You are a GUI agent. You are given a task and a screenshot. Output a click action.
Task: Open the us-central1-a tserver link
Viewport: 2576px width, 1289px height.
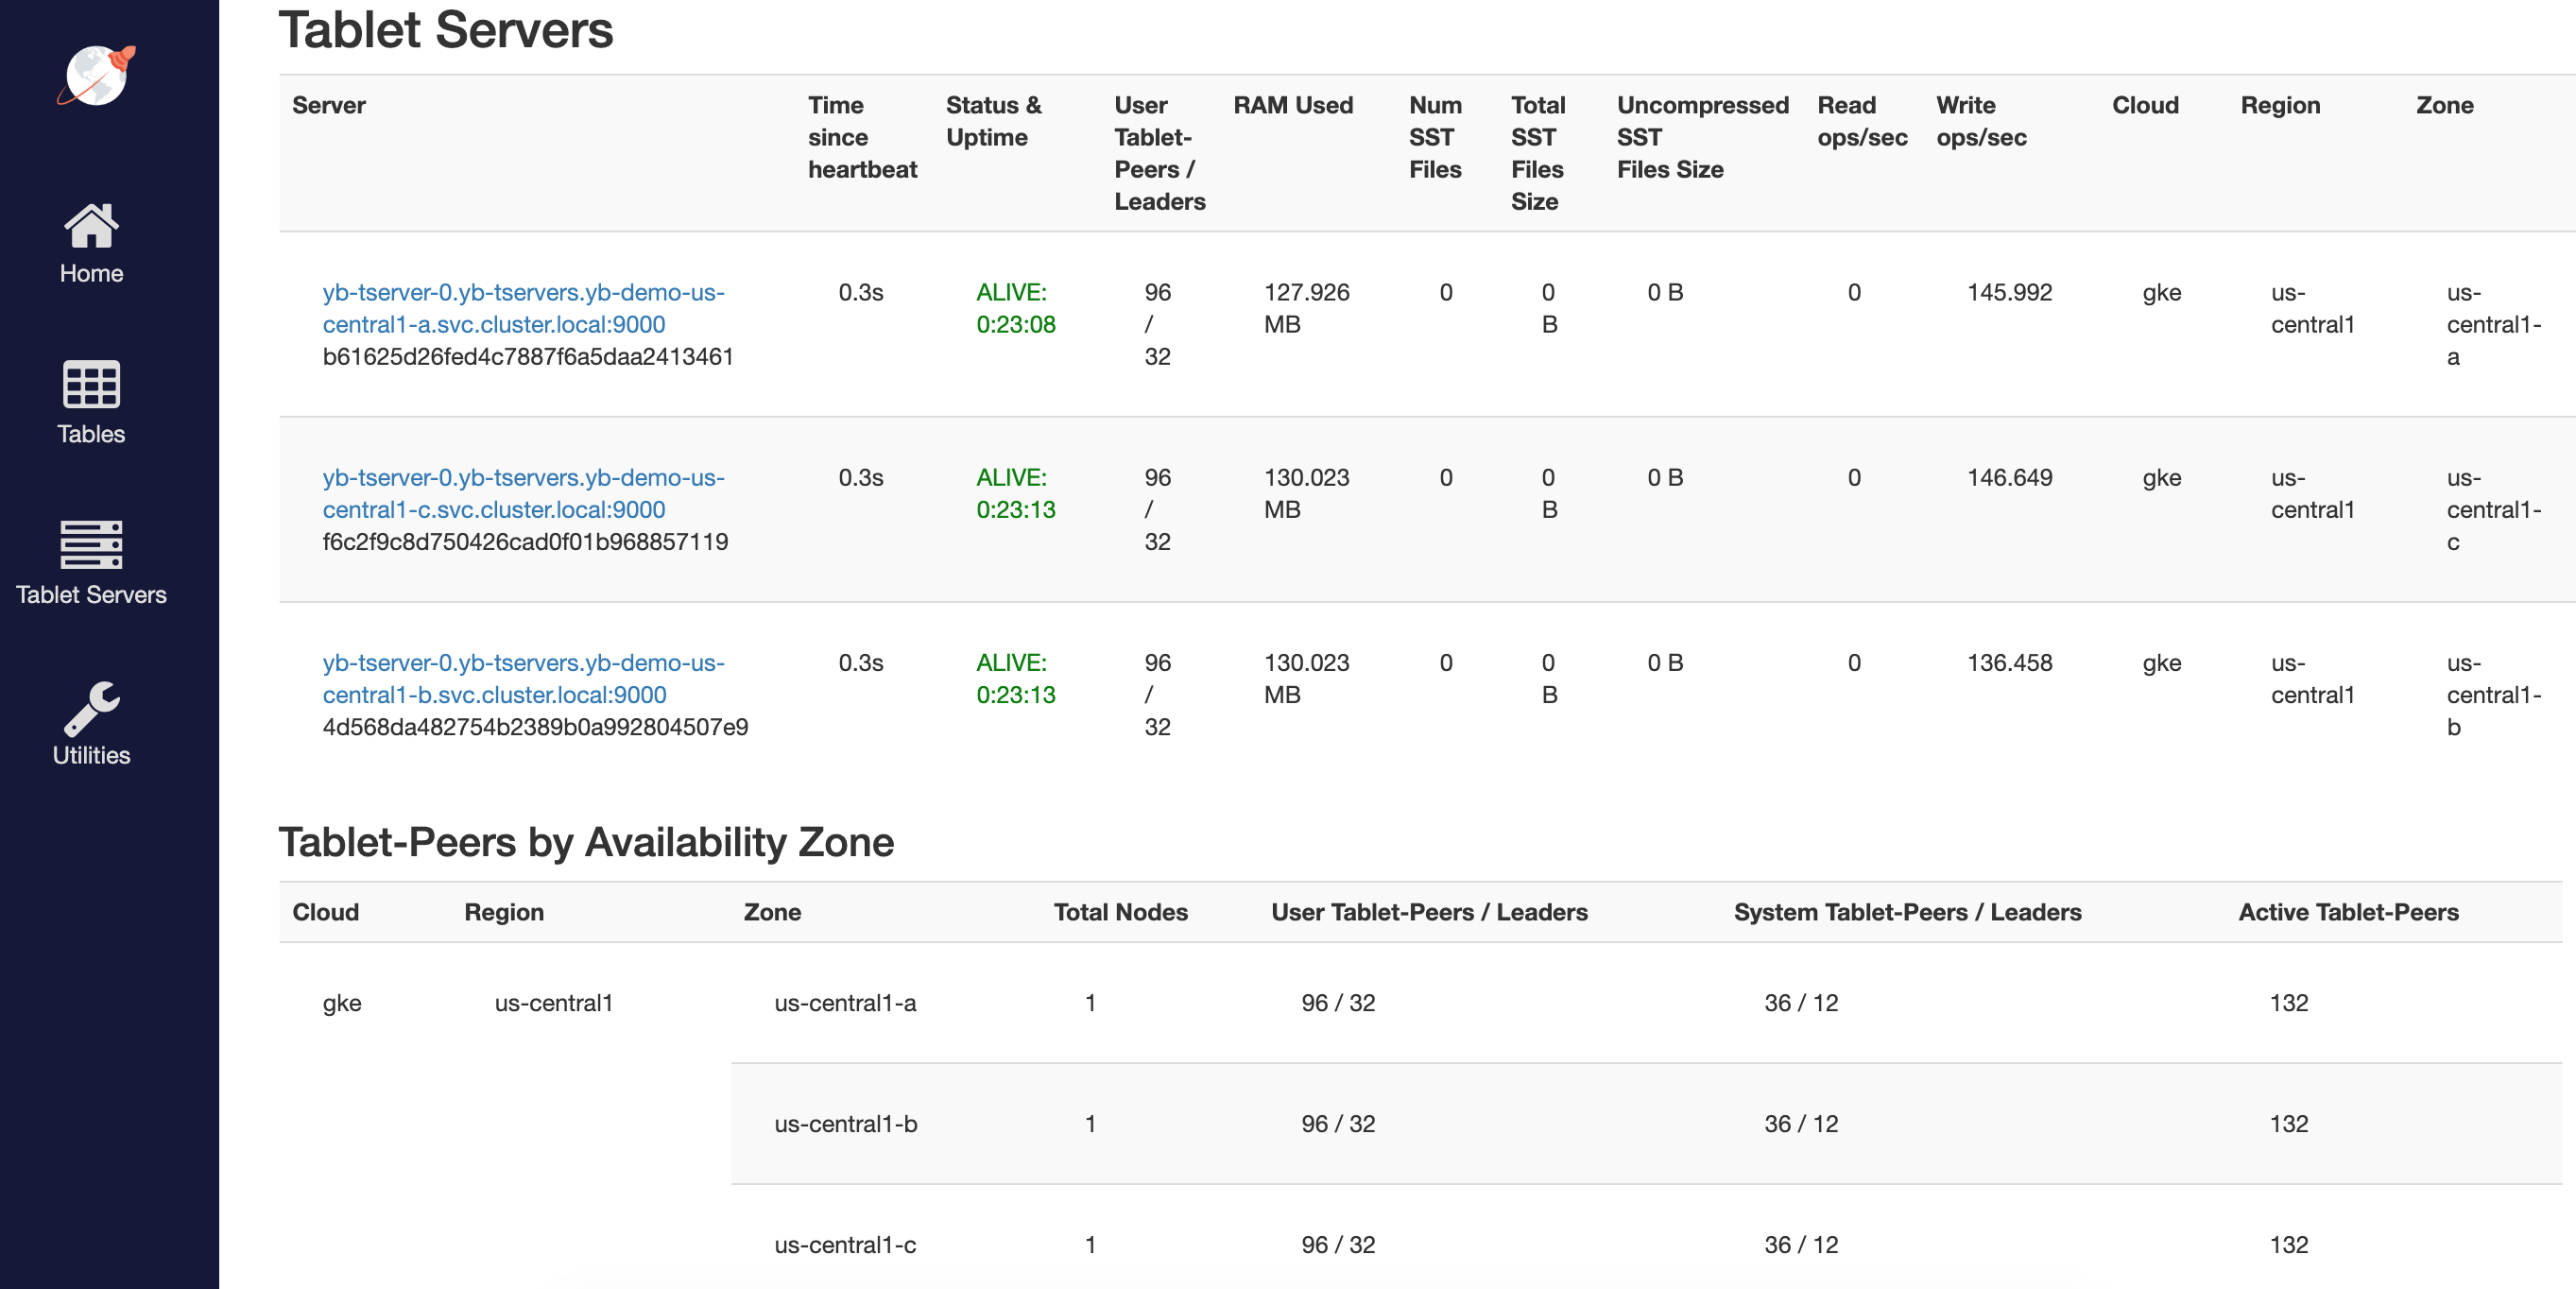[522, 308]
